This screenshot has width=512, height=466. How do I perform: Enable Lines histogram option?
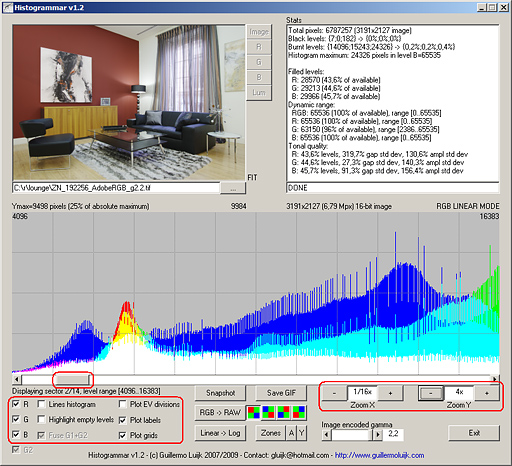click(x=41, y=404)
